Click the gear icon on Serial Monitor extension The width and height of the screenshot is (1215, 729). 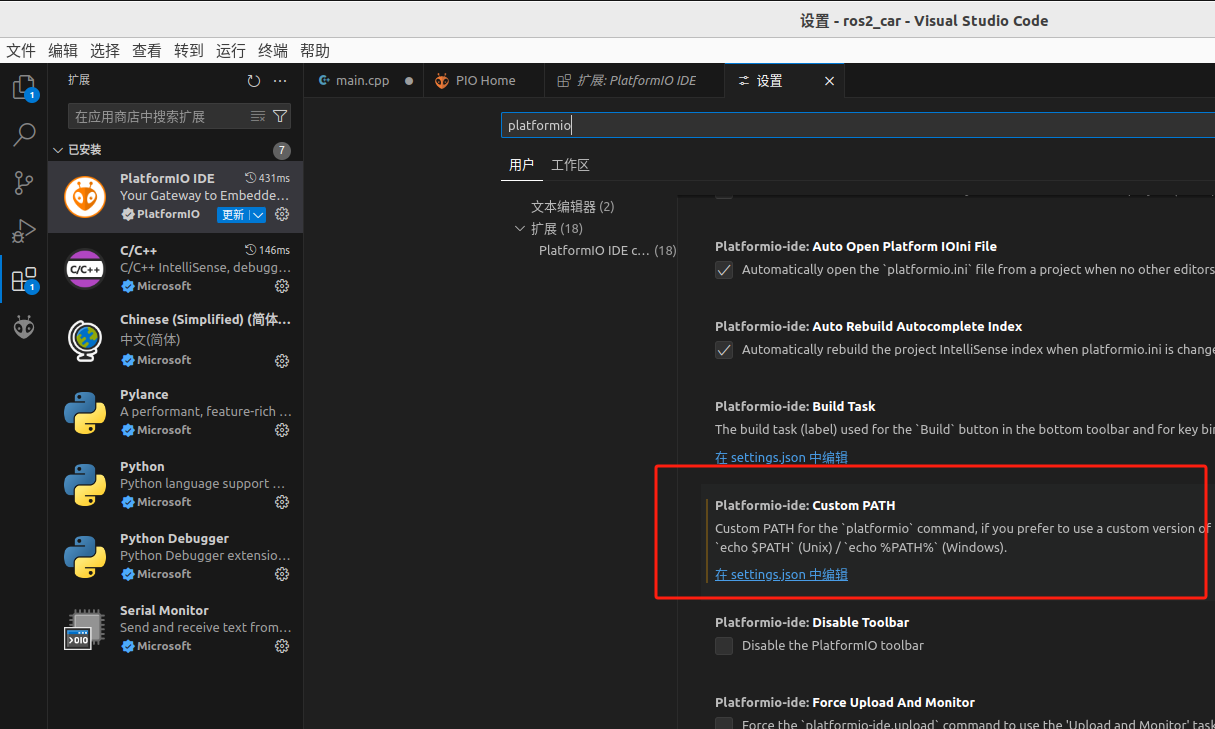(281, 645)
